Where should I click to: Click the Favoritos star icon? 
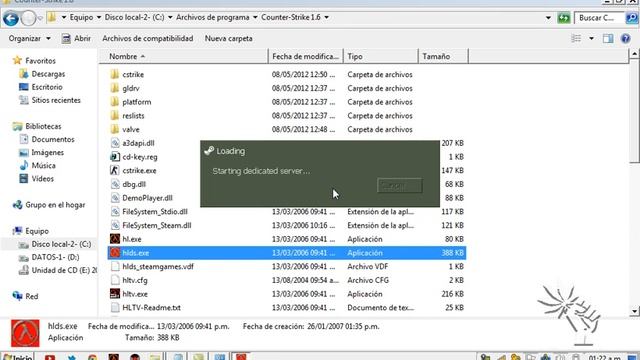(17, 60)
